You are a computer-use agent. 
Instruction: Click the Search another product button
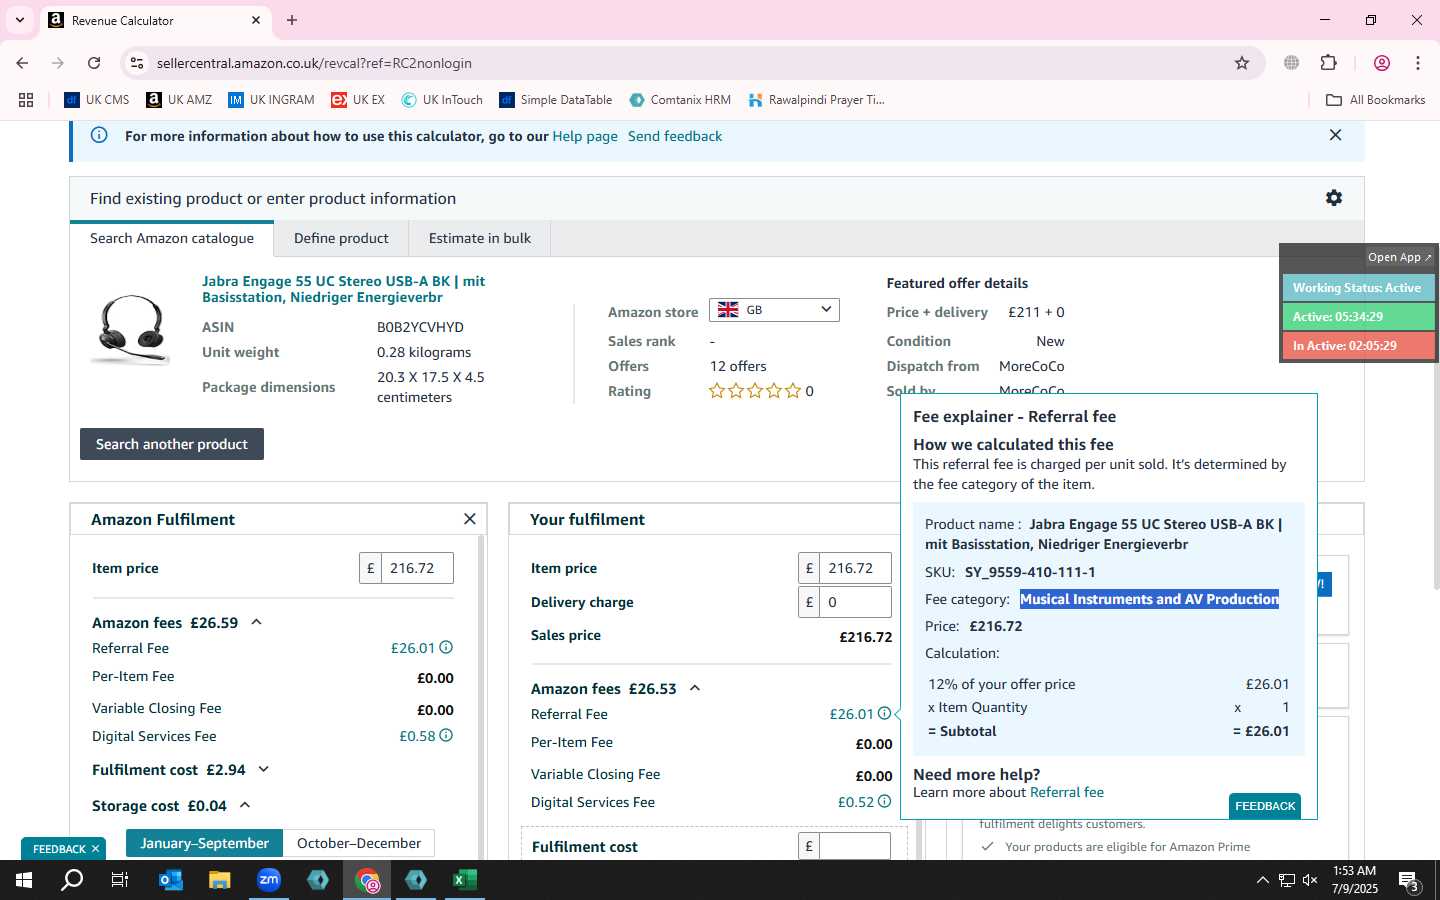click(172, 444)
